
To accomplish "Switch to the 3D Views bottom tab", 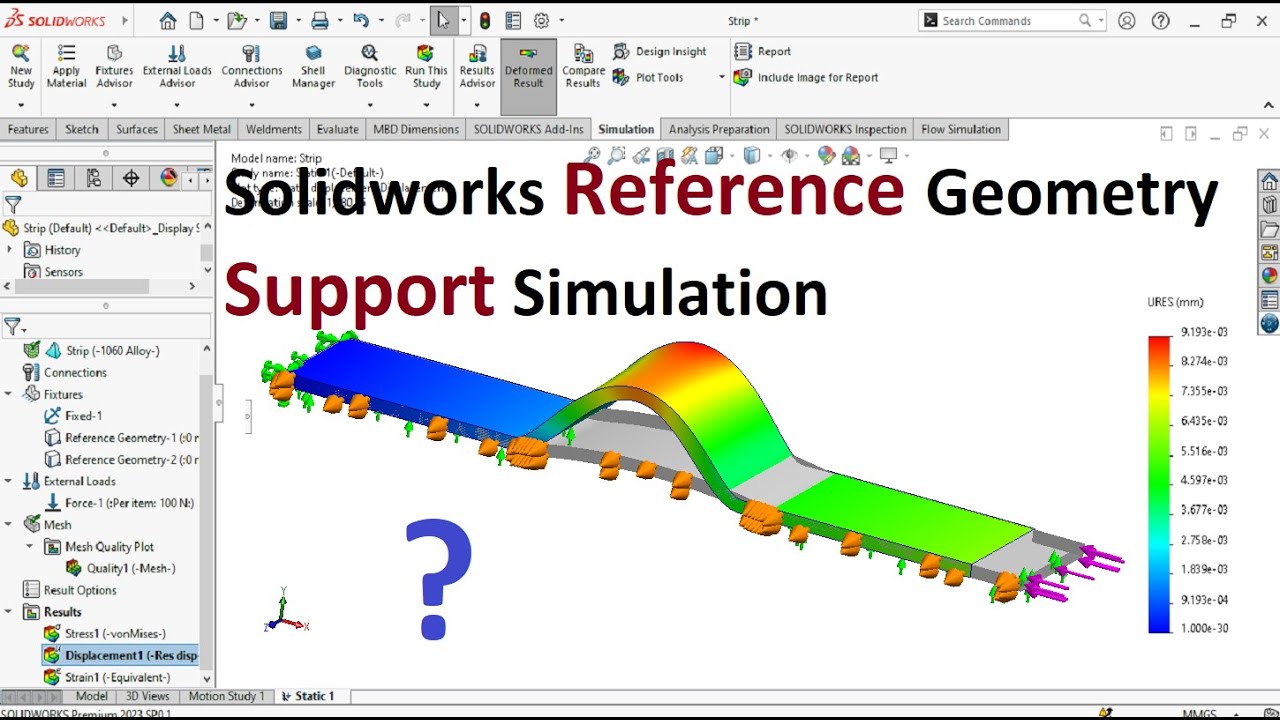I will pyautogui.click(x=147, y=696).
